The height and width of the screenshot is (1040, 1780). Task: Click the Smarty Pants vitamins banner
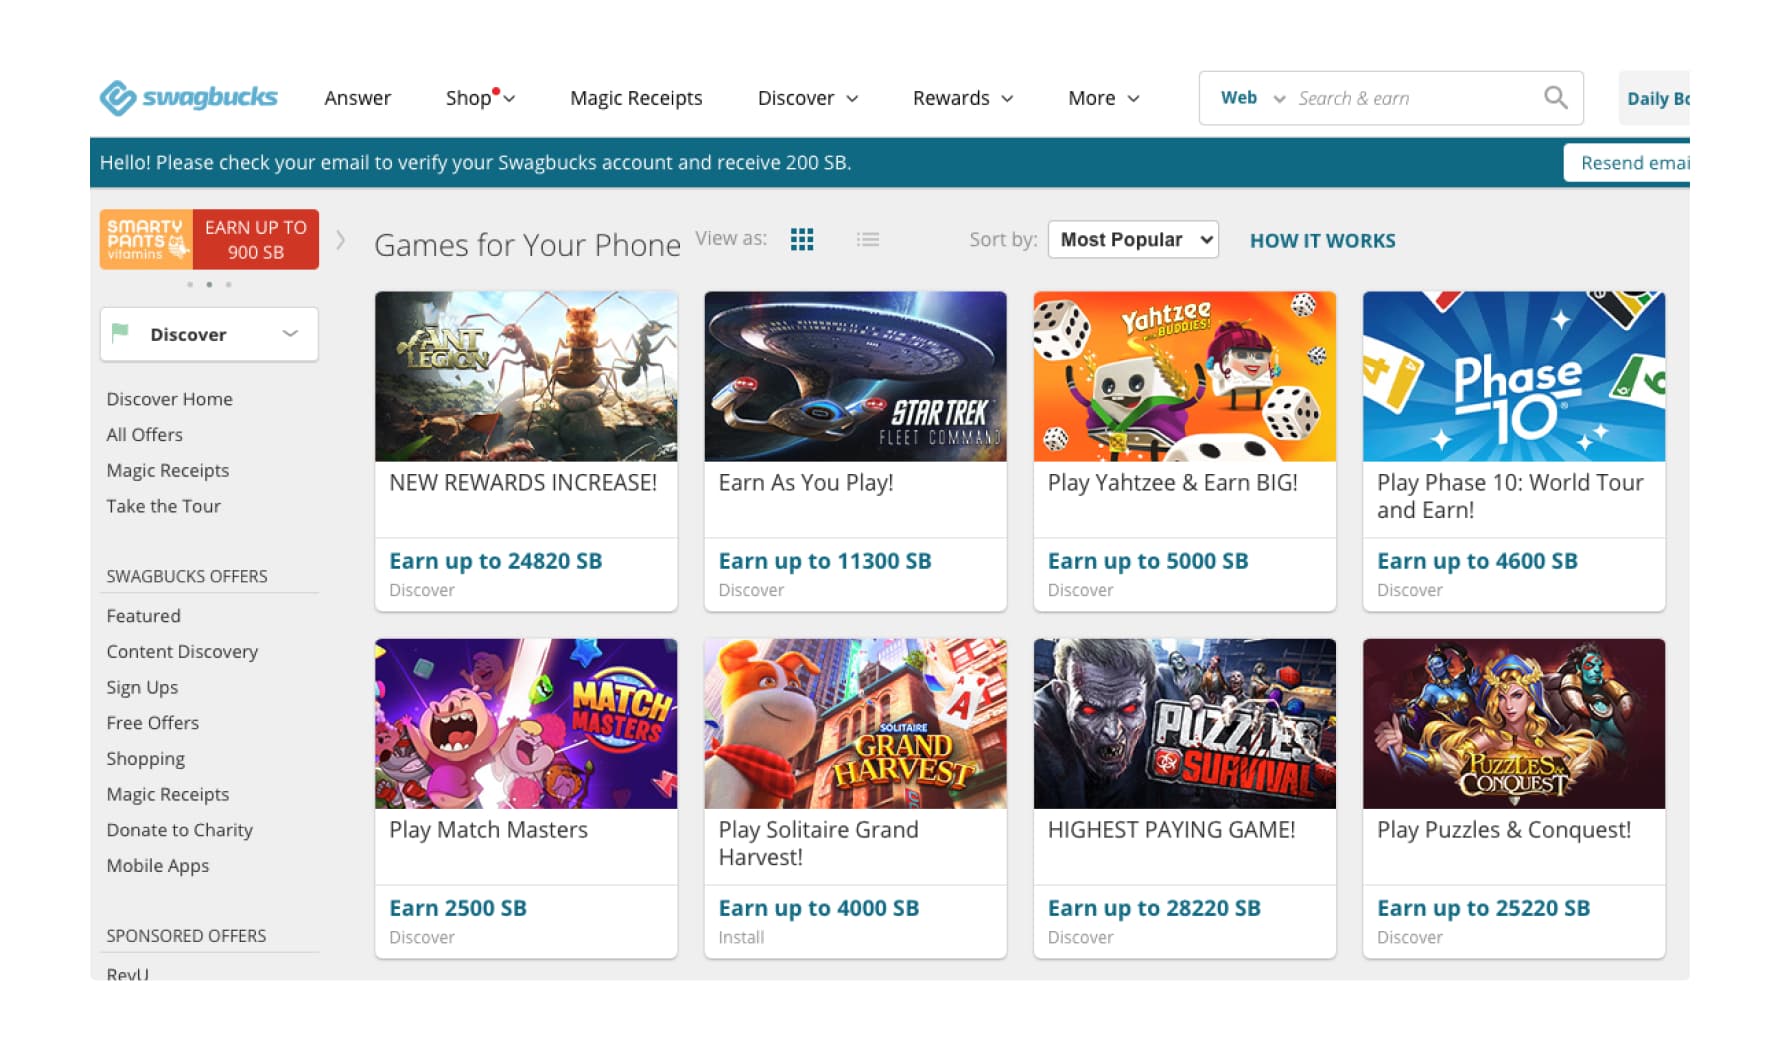click(209, 240)
